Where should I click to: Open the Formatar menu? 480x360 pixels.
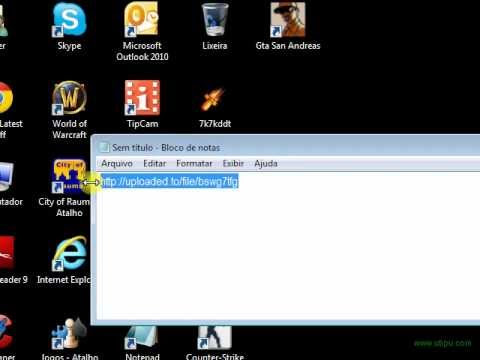(x=194, y=164)
